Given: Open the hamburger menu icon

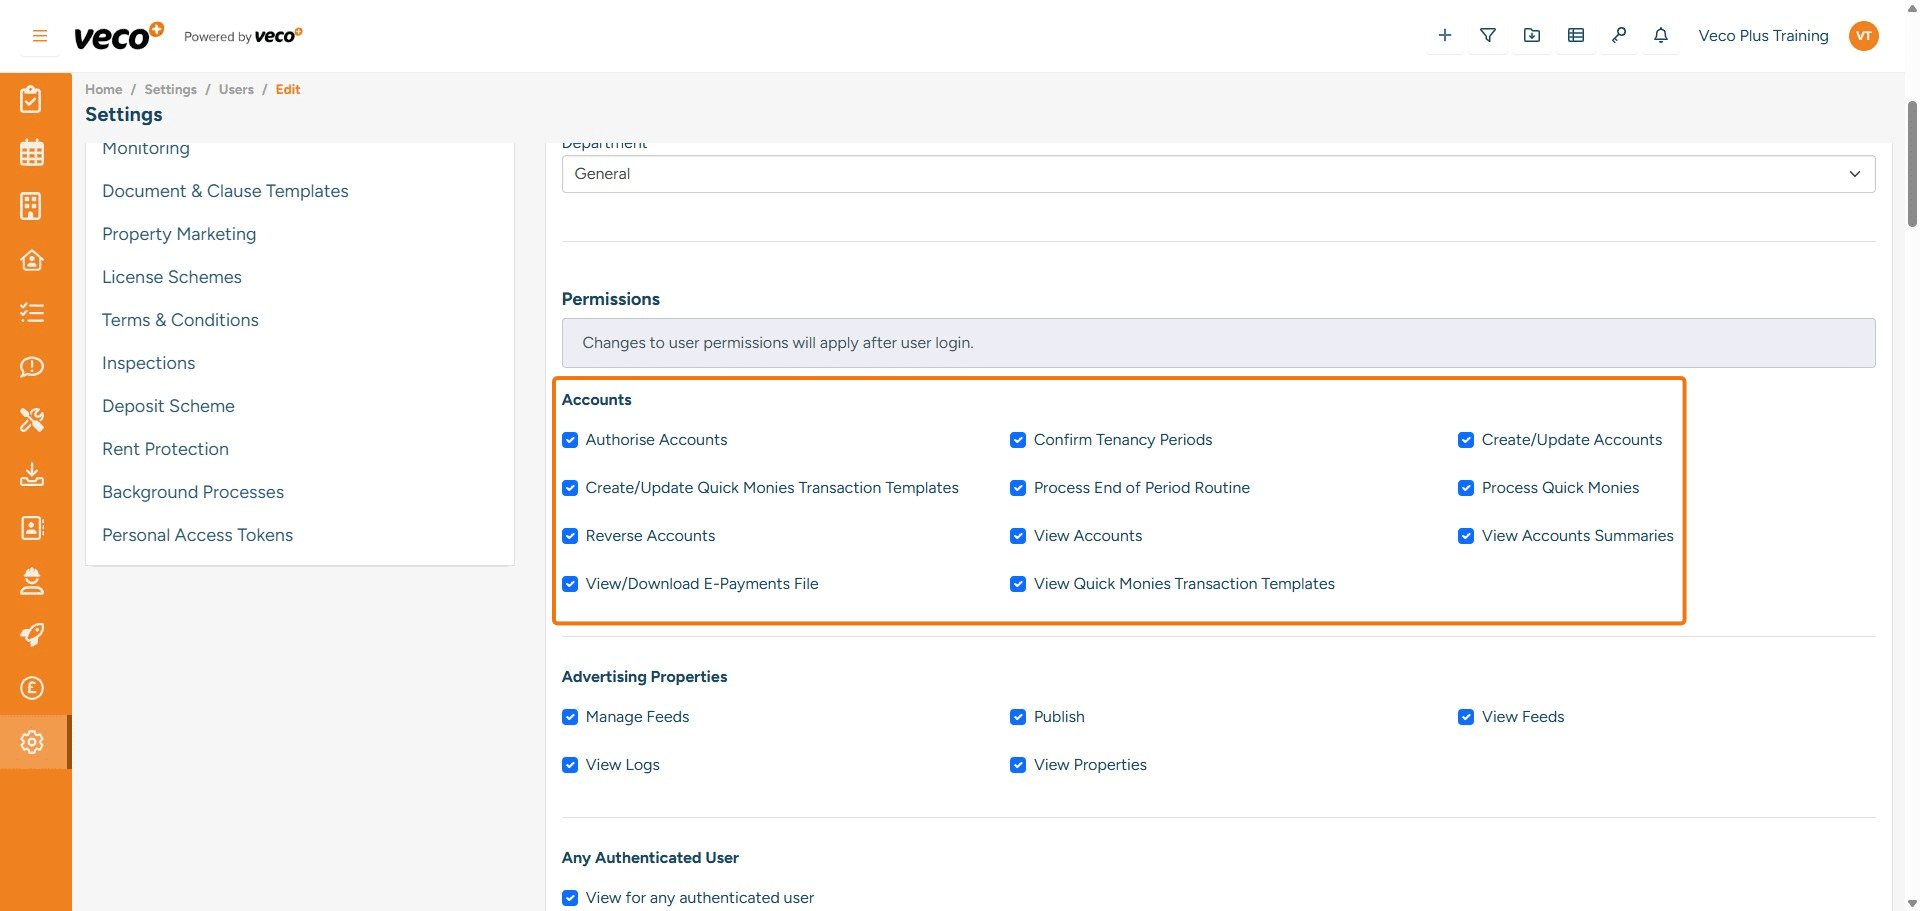Looking at the screenshot, I should pos(40,36).
